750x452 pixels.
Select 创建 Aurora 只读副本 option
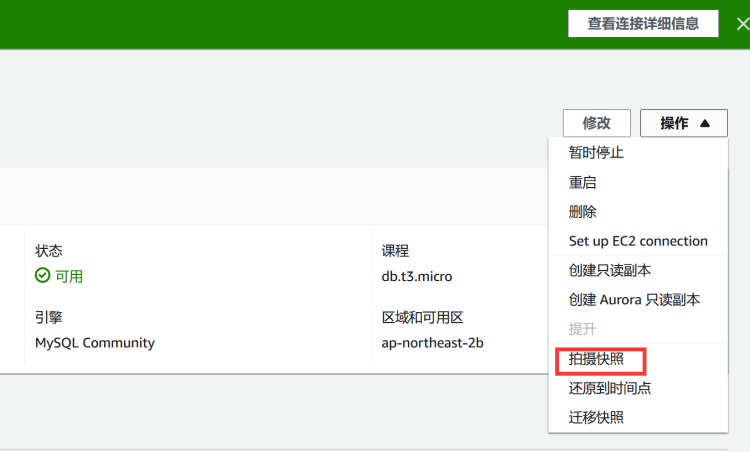(634, 300)
